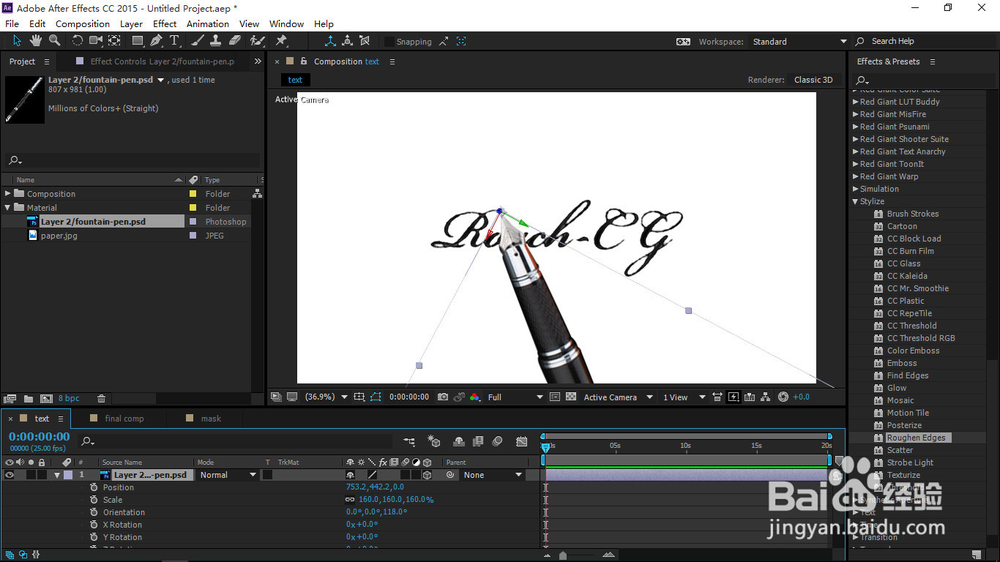Expand the Composition folder
This screenshot has height=562, width=1000.
click(8, 193)
